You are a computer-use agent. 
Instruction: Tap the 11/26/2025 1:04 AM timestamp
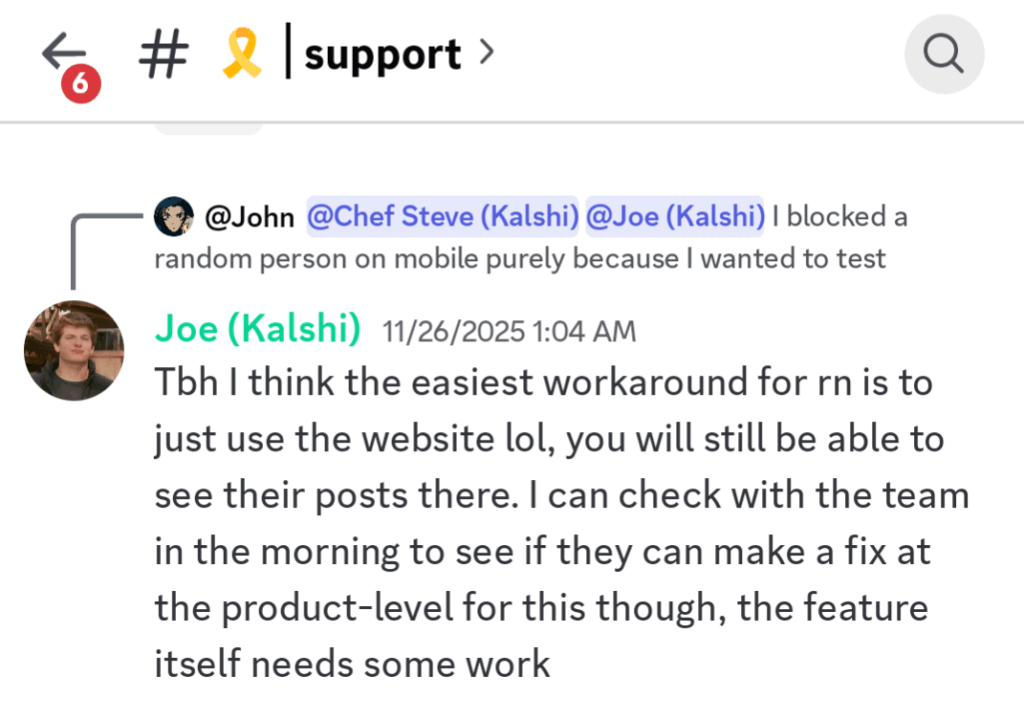[x=508, y=331]
